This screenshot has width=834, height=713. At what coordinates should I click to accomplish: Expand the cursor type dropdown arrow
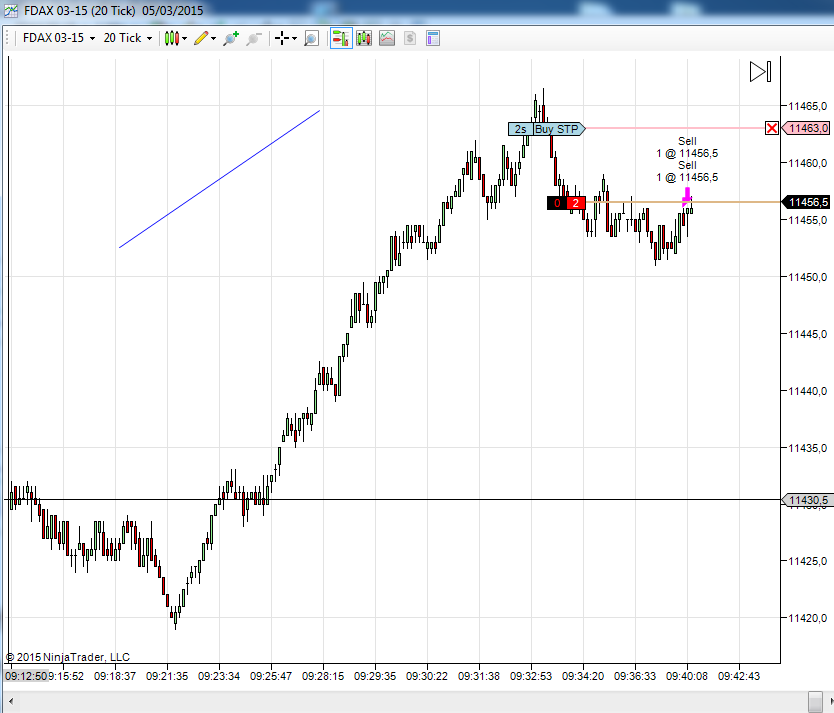point(294,38)
